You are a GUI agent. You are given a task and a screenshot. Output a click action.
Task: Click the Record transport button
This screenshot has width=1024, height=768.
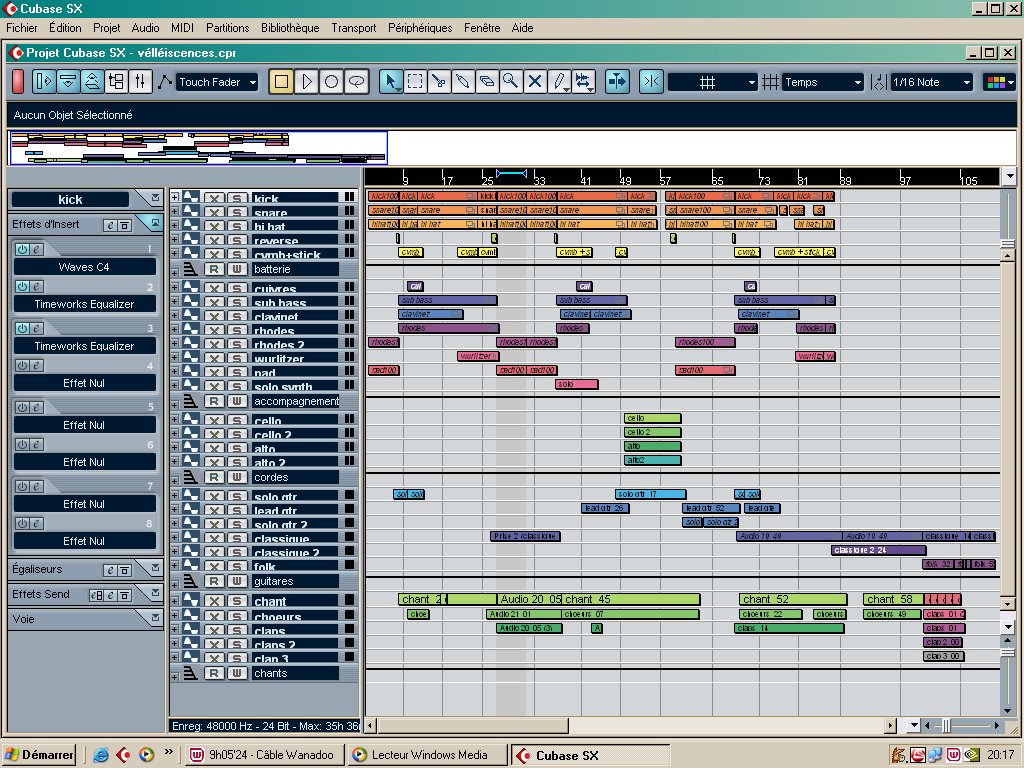pos(331,82)
